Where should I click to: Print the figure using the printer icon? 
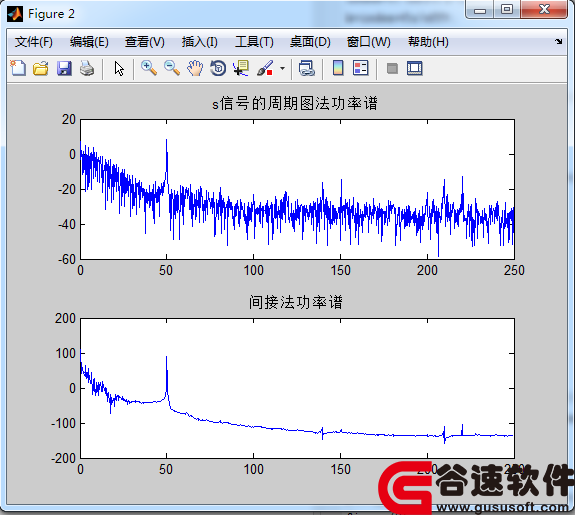tap(87, 68)
